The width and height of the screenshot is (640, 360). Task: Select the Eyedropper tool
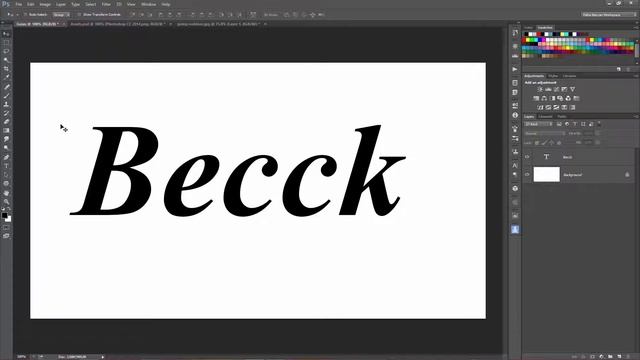(6, 77)
